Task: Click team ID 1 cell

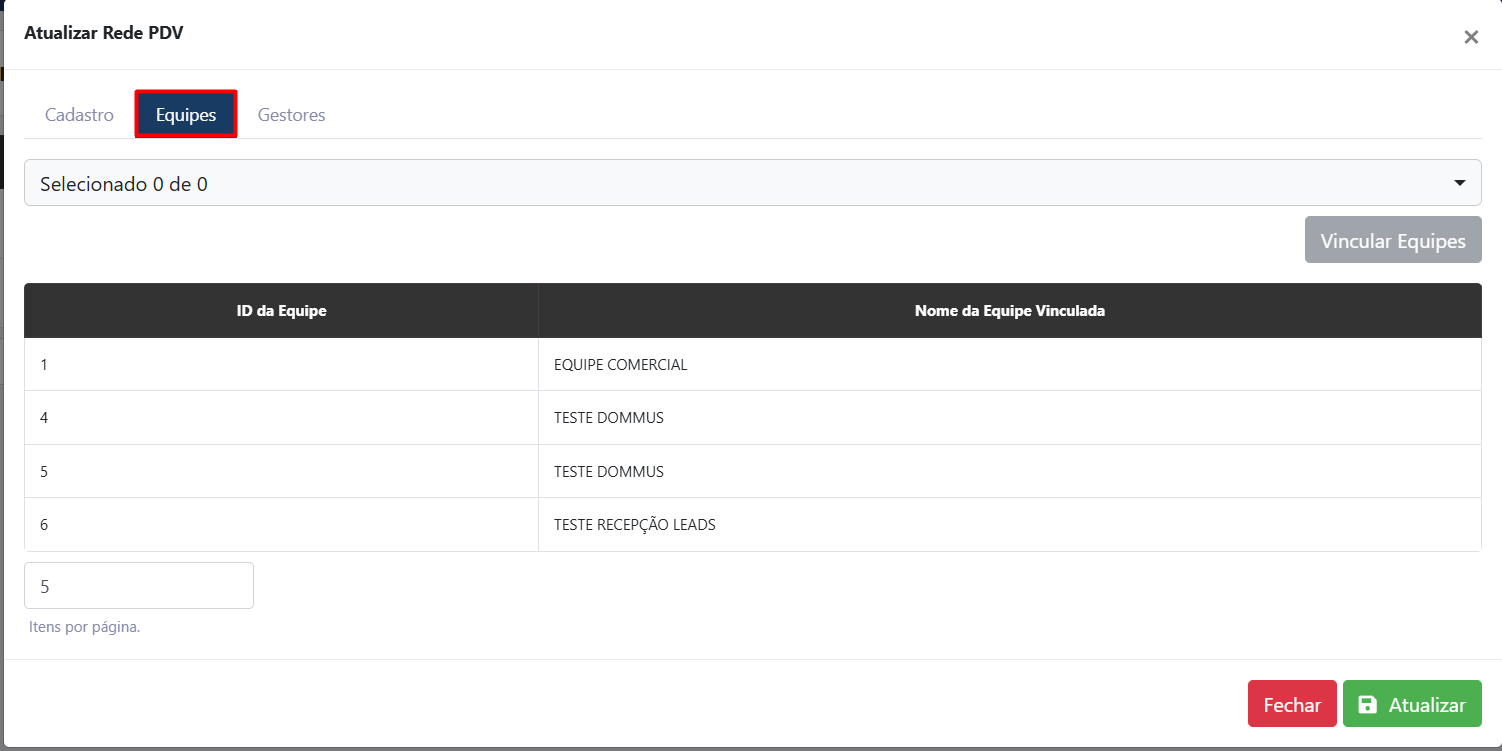Action: click(45, 365)
